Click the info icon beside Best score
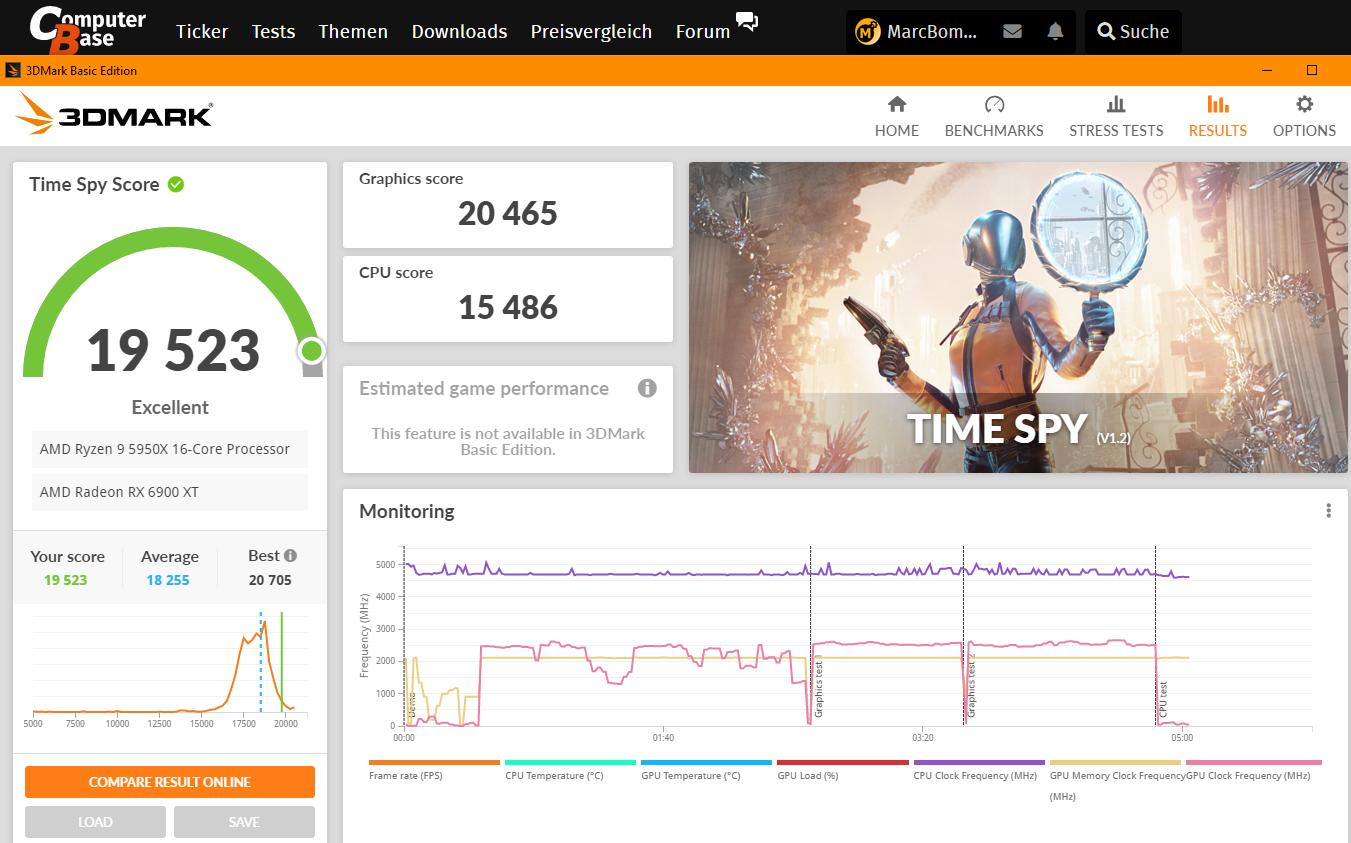The height and width of the screenshot is (843, 1351). 290,555
